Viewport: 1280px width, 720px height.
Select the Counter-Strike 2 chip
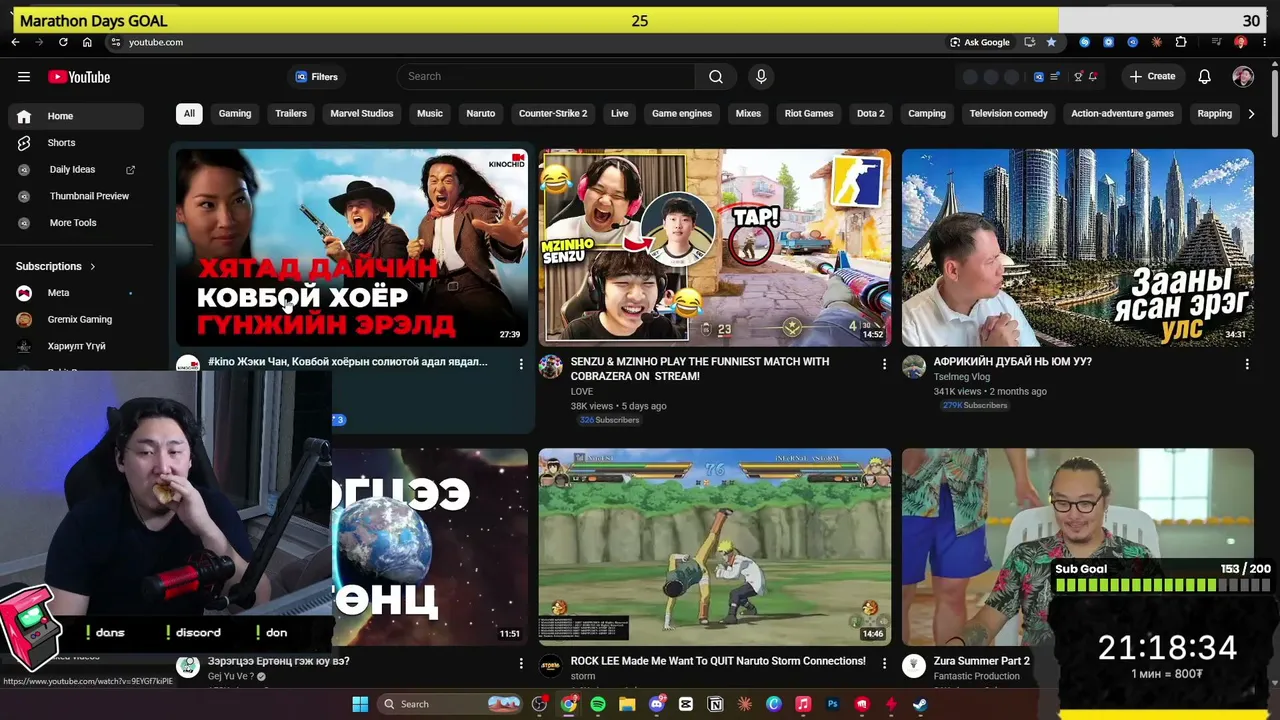click(x=553, y=114)
